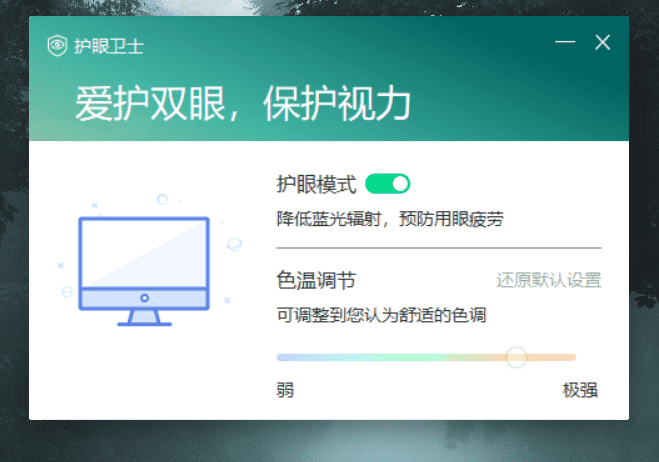Click the 爱护双眼，保护视力 banner text
This screenshot has width=659, height=462.
[x=243, y=103]
